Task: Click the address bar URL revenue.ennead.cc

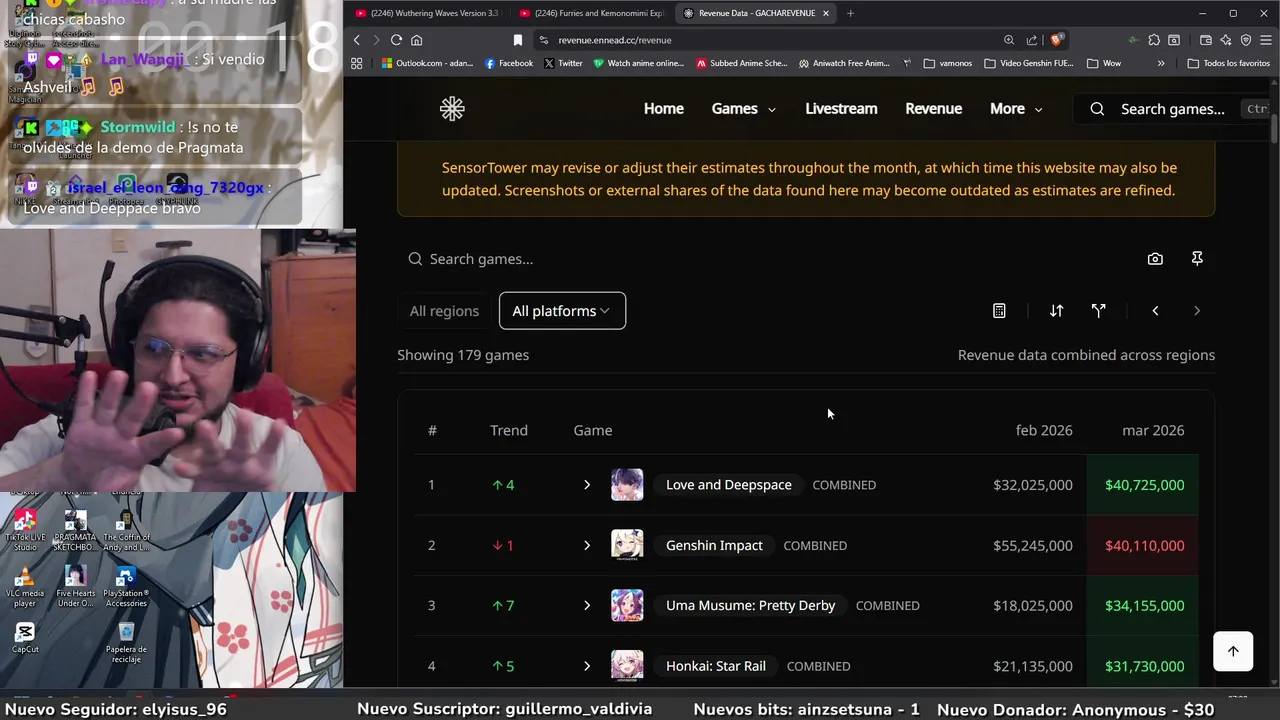Action: click(615, 40)
